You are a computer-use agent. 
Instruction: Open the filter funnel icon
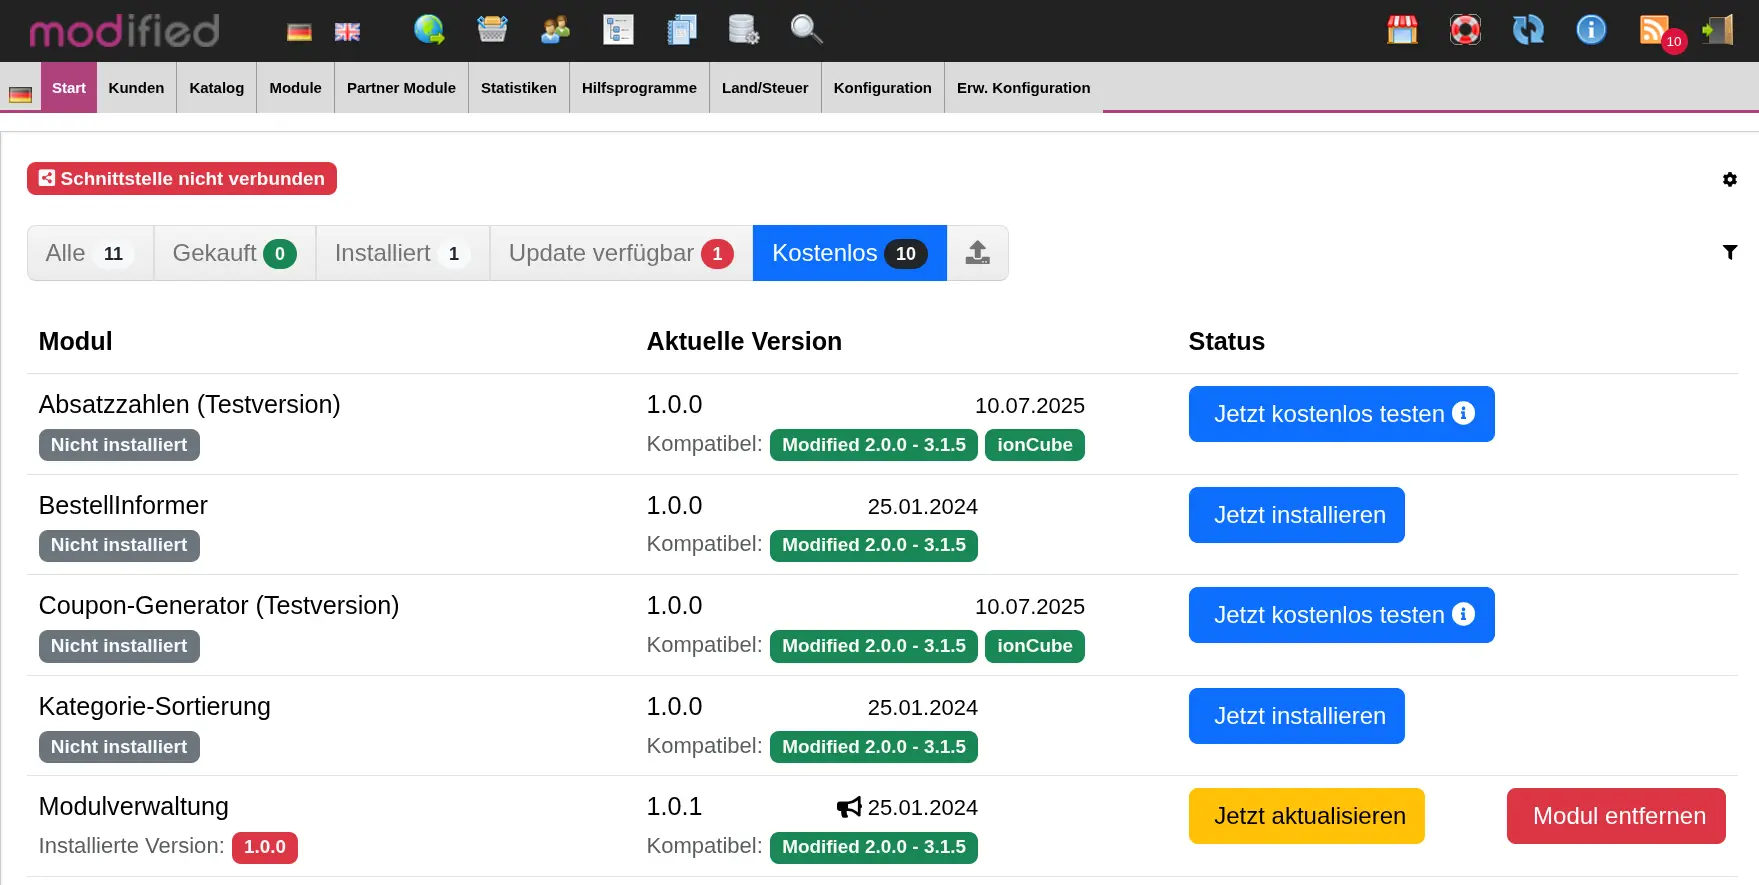1729,253
